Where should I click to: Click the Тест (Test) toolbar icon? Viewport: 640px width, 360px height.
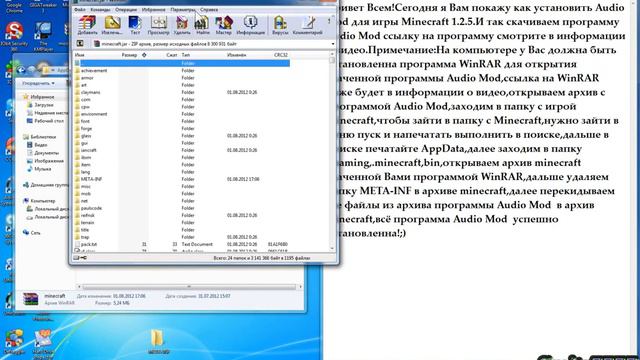click(x=135, y=25)
